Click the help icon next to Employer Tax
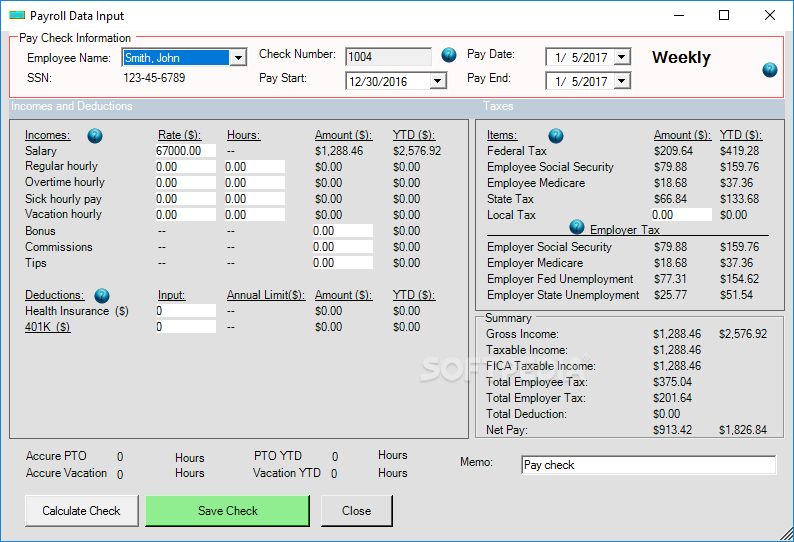This screenshot has width=794, height=542. point(577,227)
